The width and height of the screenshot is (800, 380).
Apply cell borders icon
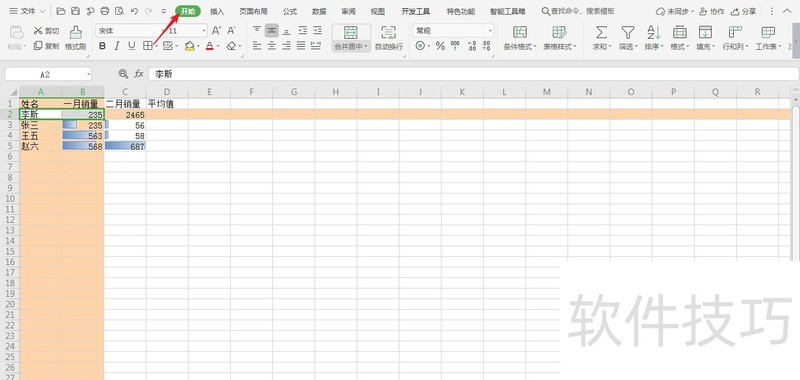147,46
